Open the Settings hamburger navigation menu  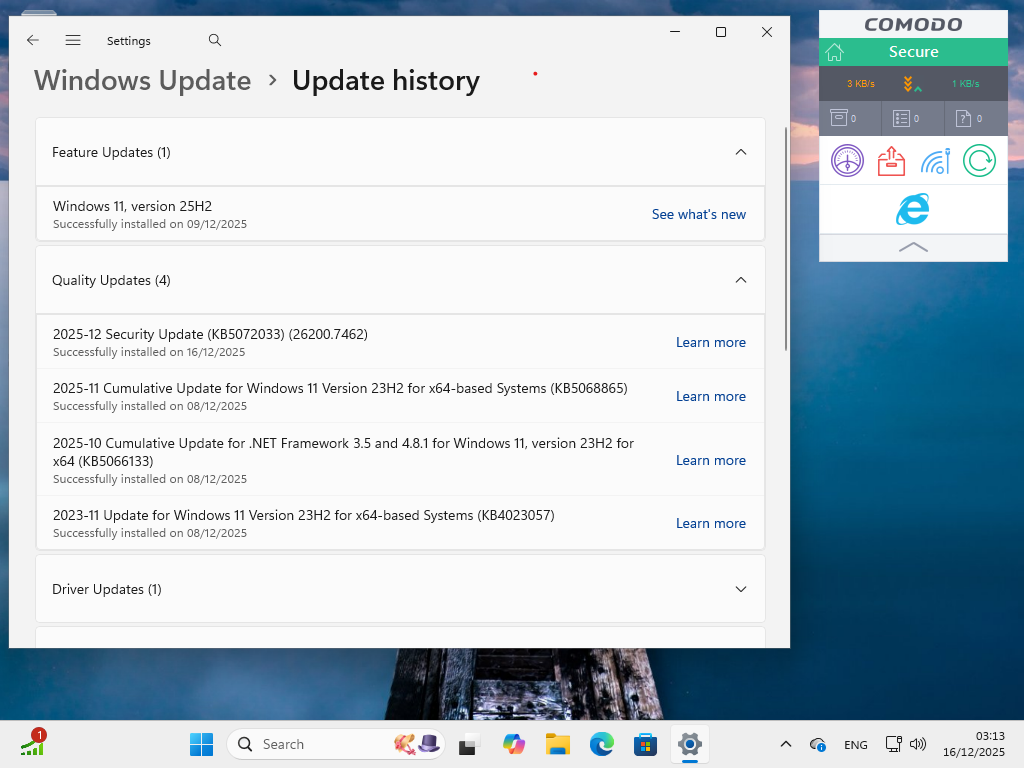point(73,40)
